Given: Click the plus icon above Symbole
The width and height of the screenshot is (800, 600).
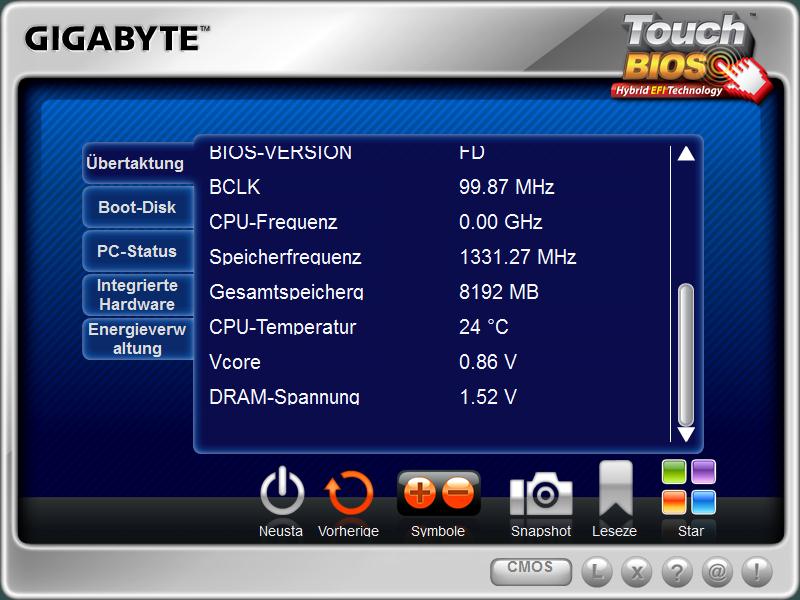Looking at the screenshot, I should (419, 493).
